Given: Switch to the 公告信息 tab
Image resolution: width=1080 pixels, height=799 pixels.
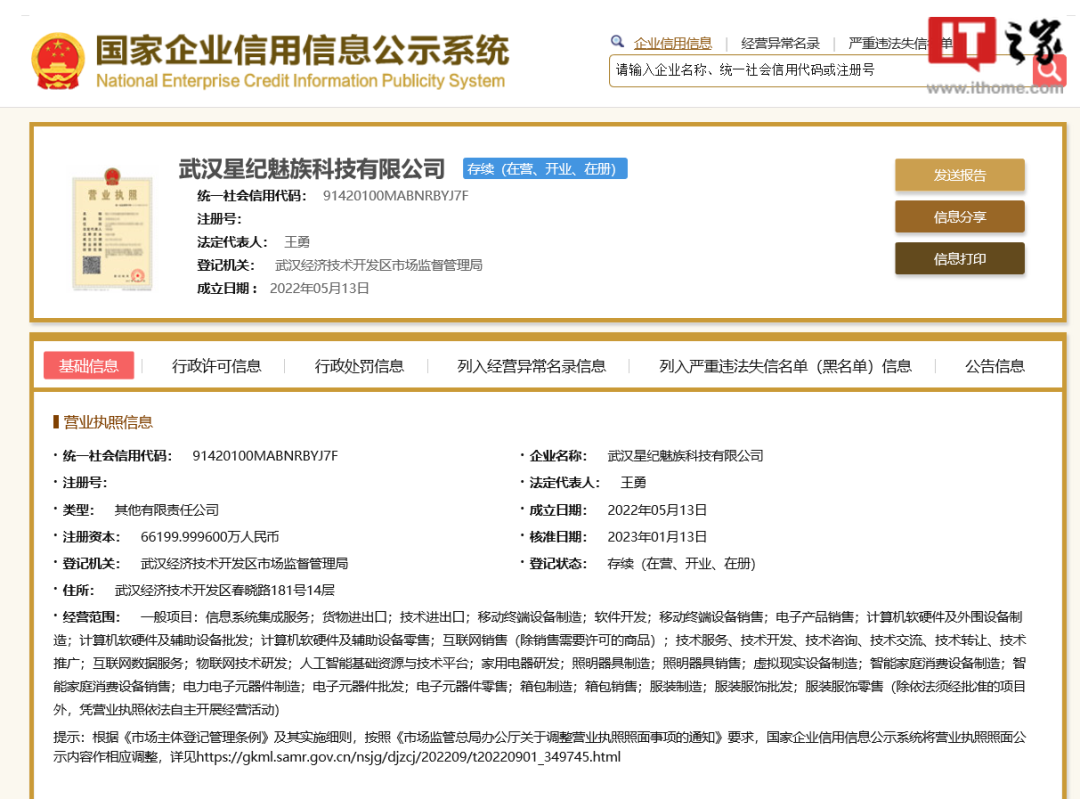Looking at the screenshot, I should click(995, 366).
